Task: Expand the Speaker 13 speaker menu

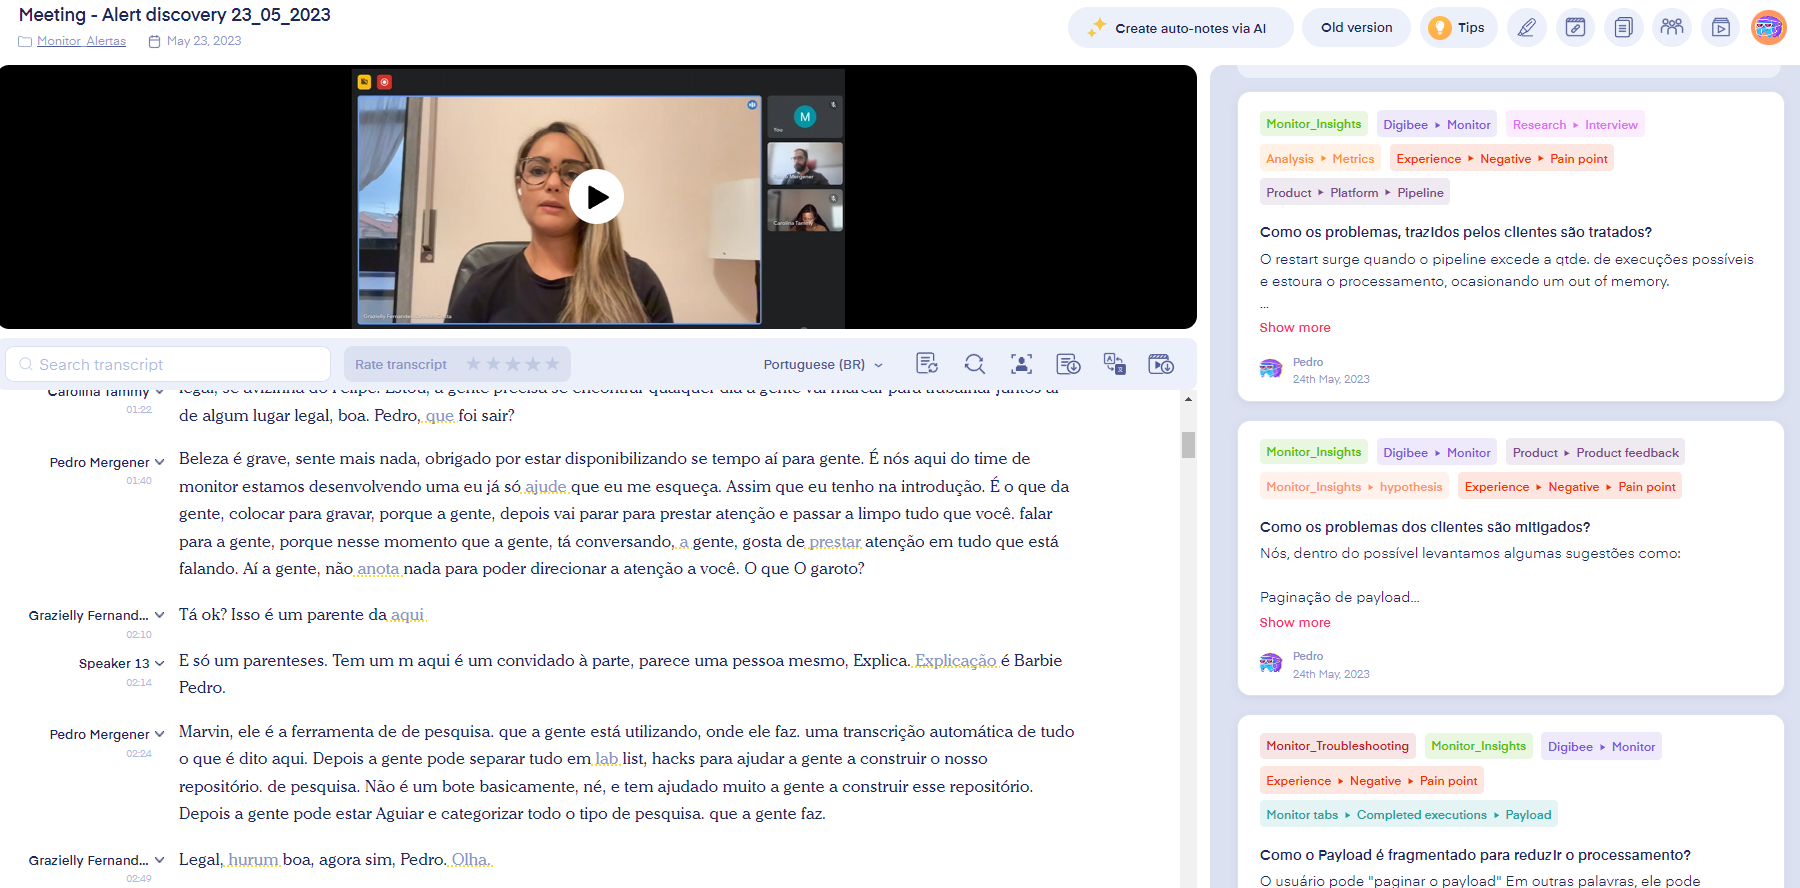Action: pos(159,663)
